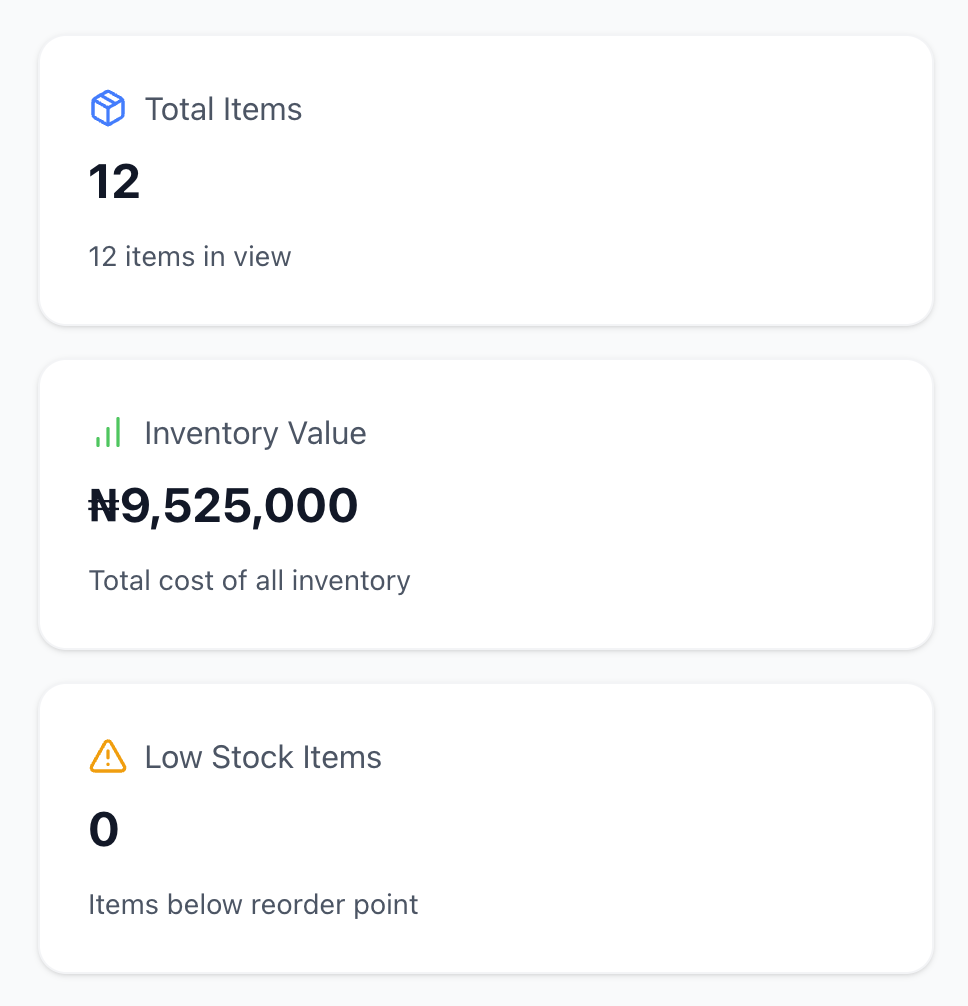Open the Total Items summary card
968x1006 pixels.
tap(486, 181)
